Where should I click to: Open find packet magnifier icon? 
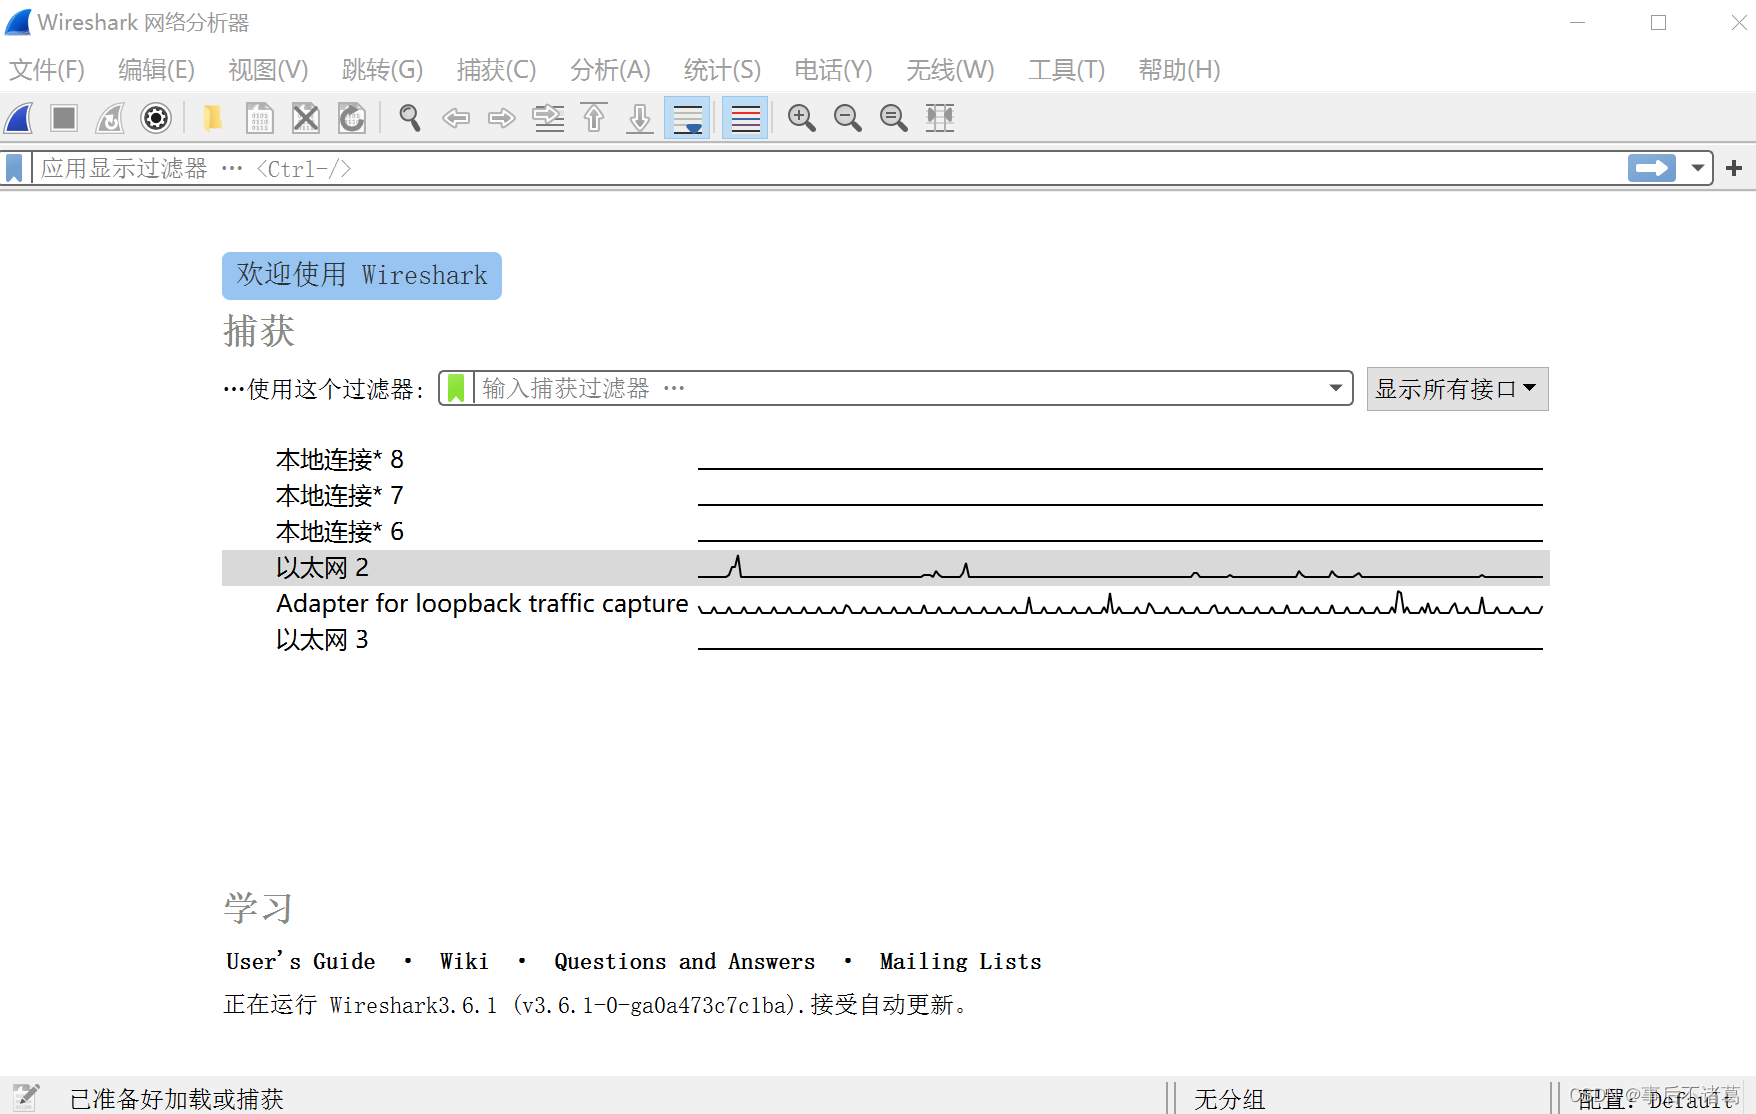point(409,118)
